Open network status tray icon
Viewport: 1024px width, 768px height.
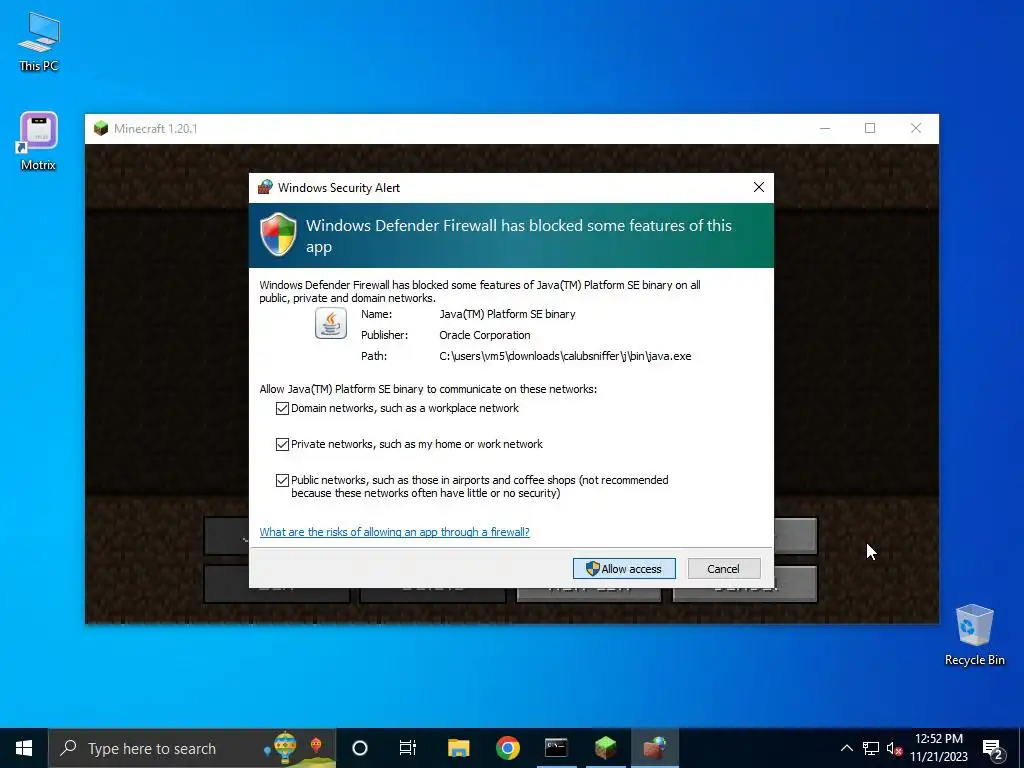[x=871, y=748]
